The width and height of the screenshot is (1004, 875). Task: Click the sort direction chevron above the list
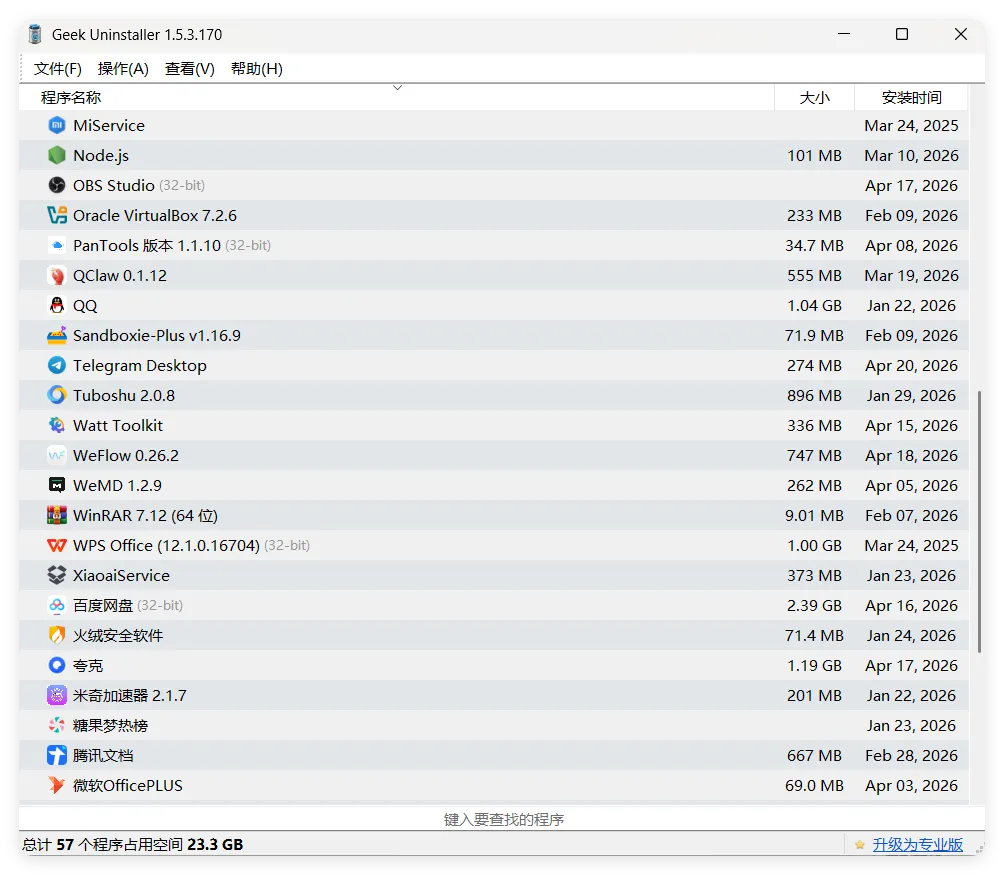point(397,88)
